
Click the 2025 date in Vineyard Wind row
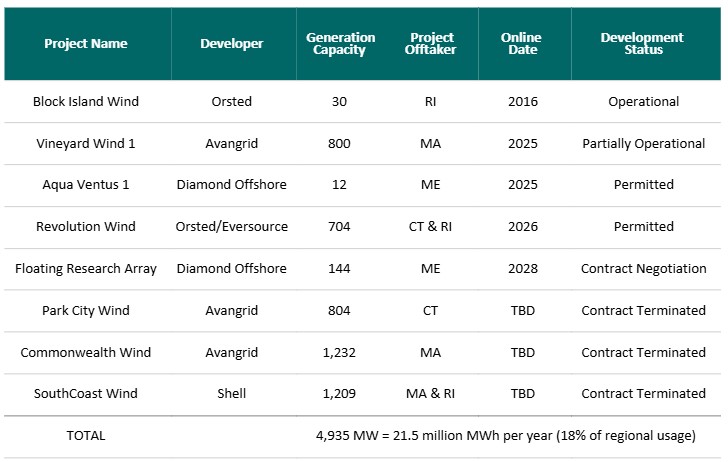pyautogui.click(x=523, y=143)
